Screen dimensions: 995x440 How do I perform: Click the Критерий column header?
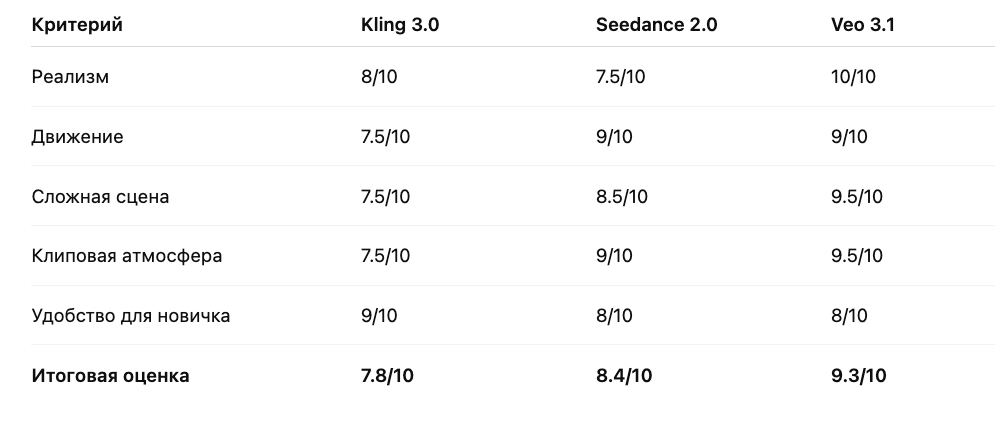coord(77,25)
